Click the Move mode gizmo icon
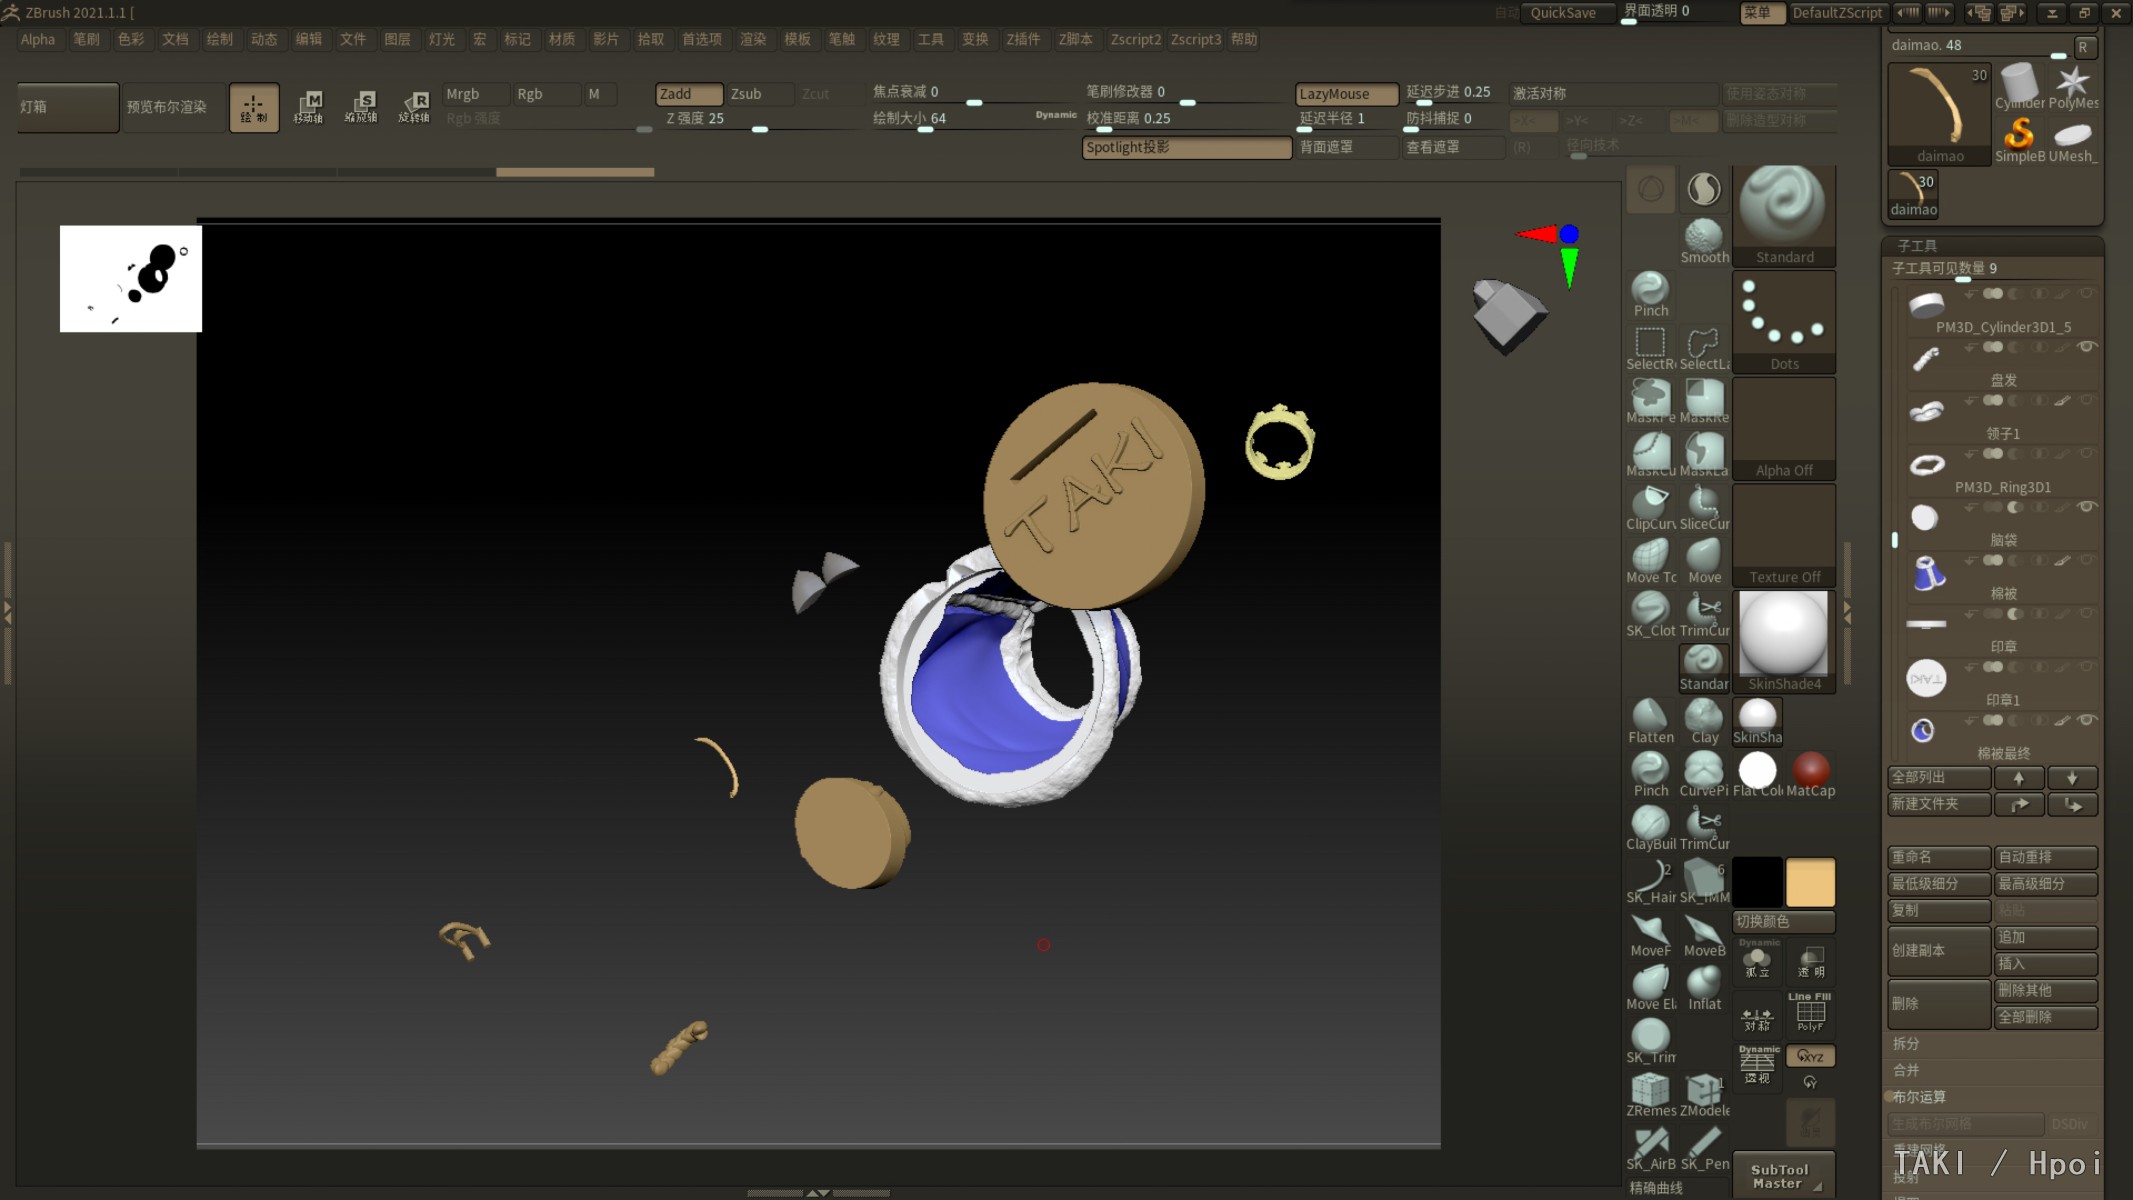 pyautogui.click(x=308, y=106)
